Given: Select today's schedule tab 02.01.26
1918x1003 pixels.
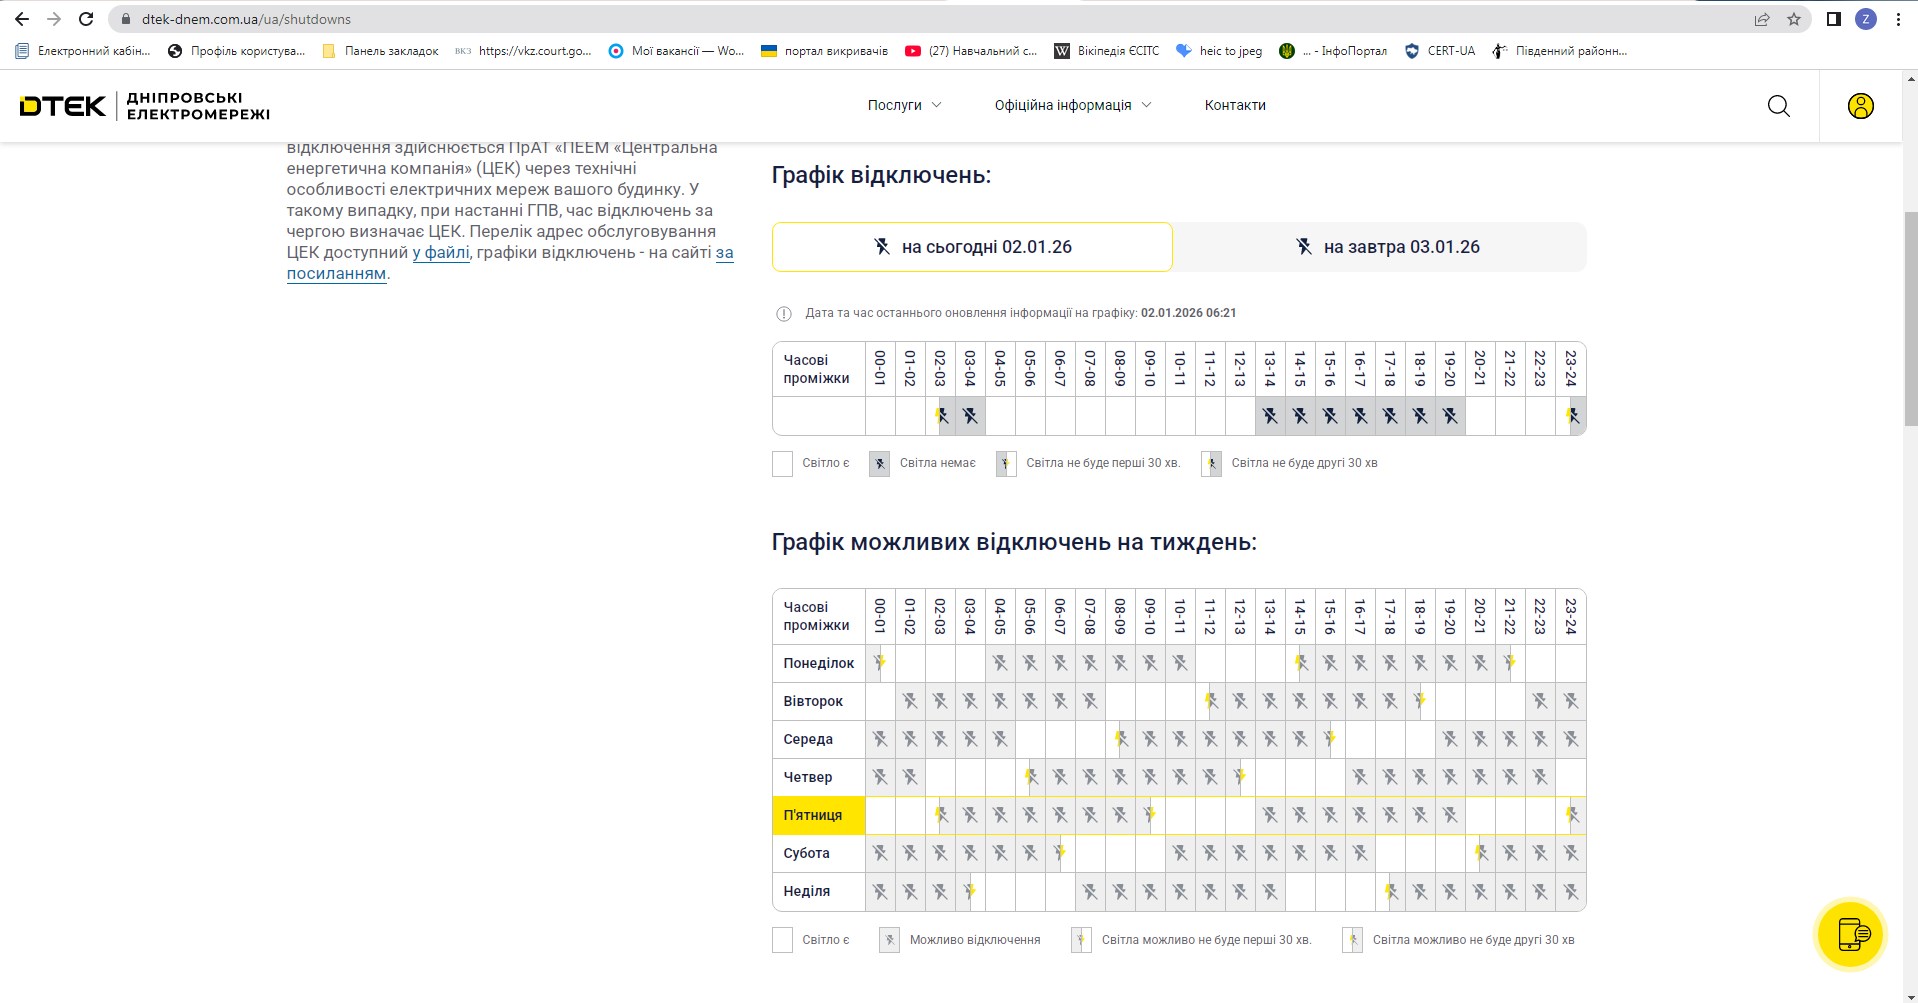Looking at the screenshot, I should pyautogui.click(x=971, y=247).
